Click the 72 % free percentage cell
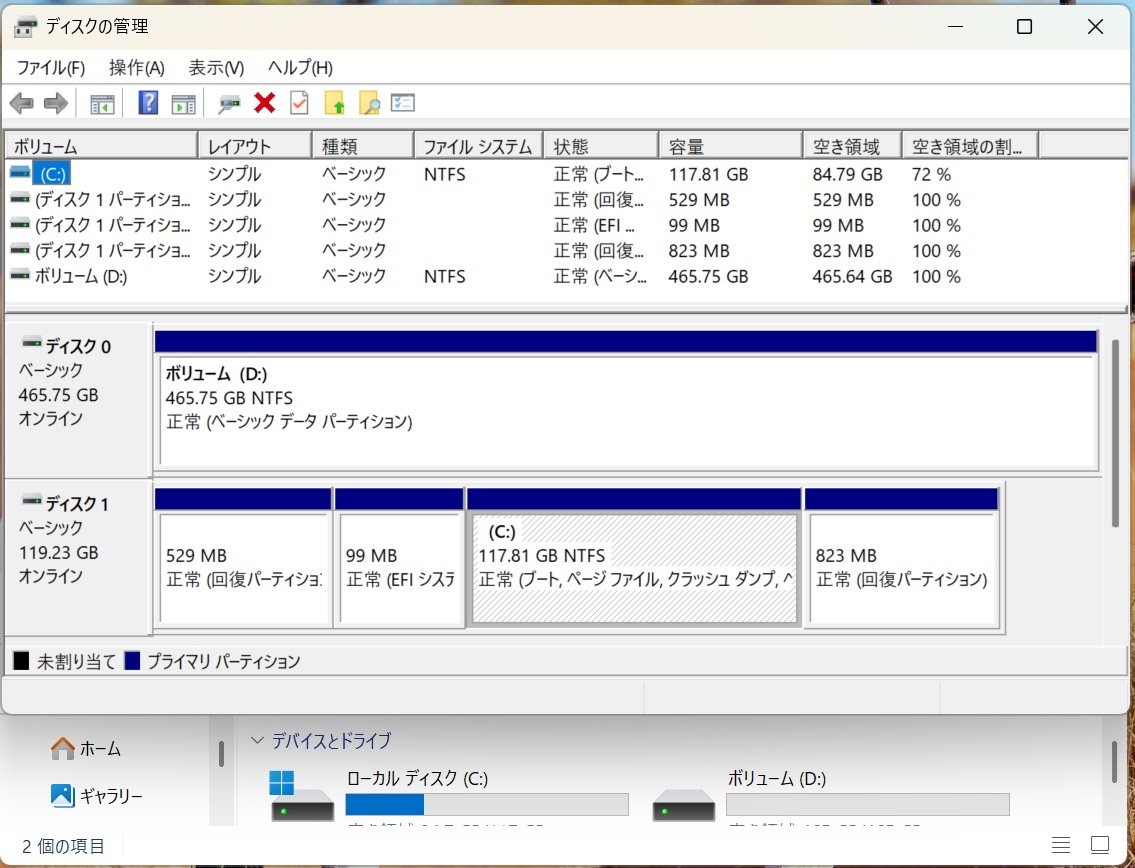 (x=931, y=174)
